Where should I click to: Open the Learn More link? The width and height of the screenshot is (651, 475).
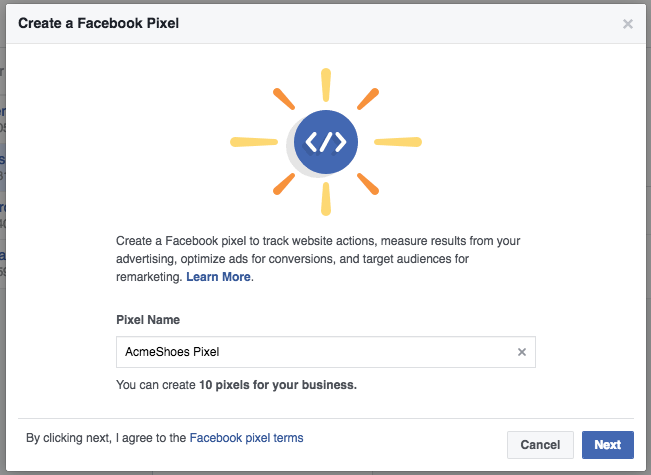[218, 277]
